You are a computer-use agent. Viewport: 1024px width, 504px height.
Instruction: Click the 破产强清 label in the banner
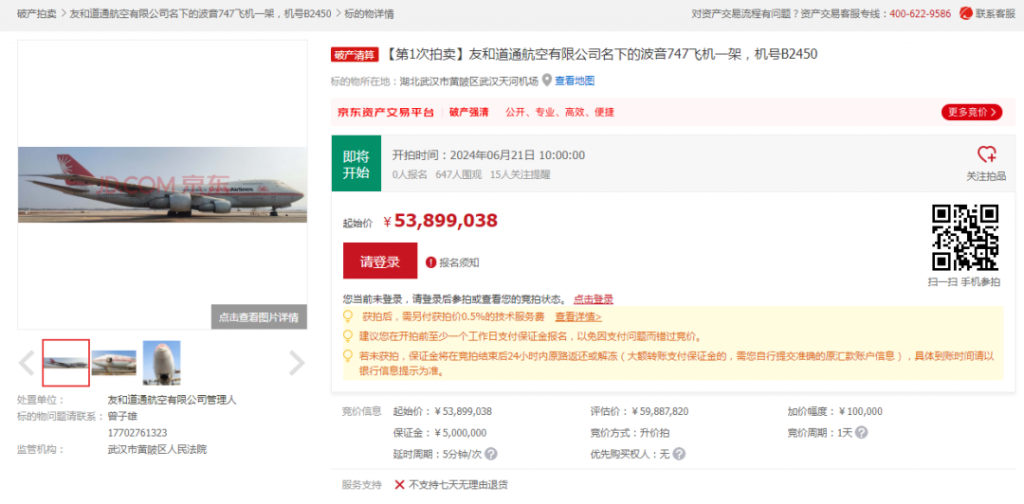tap(469, 112)
